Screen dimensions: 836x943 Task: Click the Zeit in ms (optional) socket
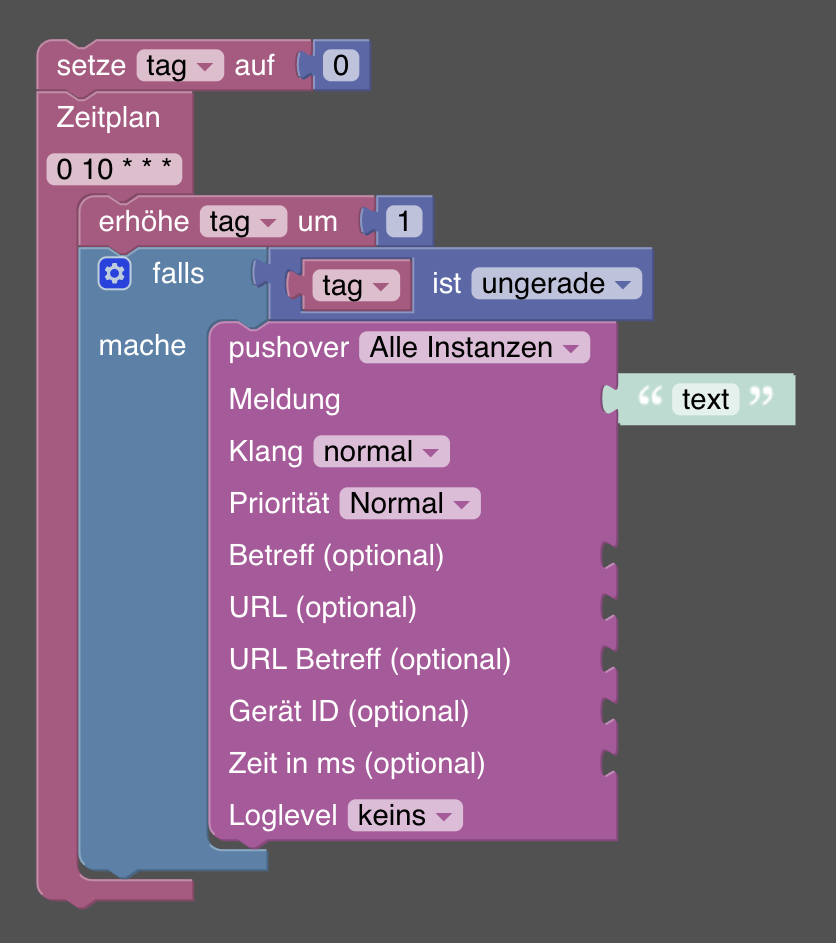point(609,764)
